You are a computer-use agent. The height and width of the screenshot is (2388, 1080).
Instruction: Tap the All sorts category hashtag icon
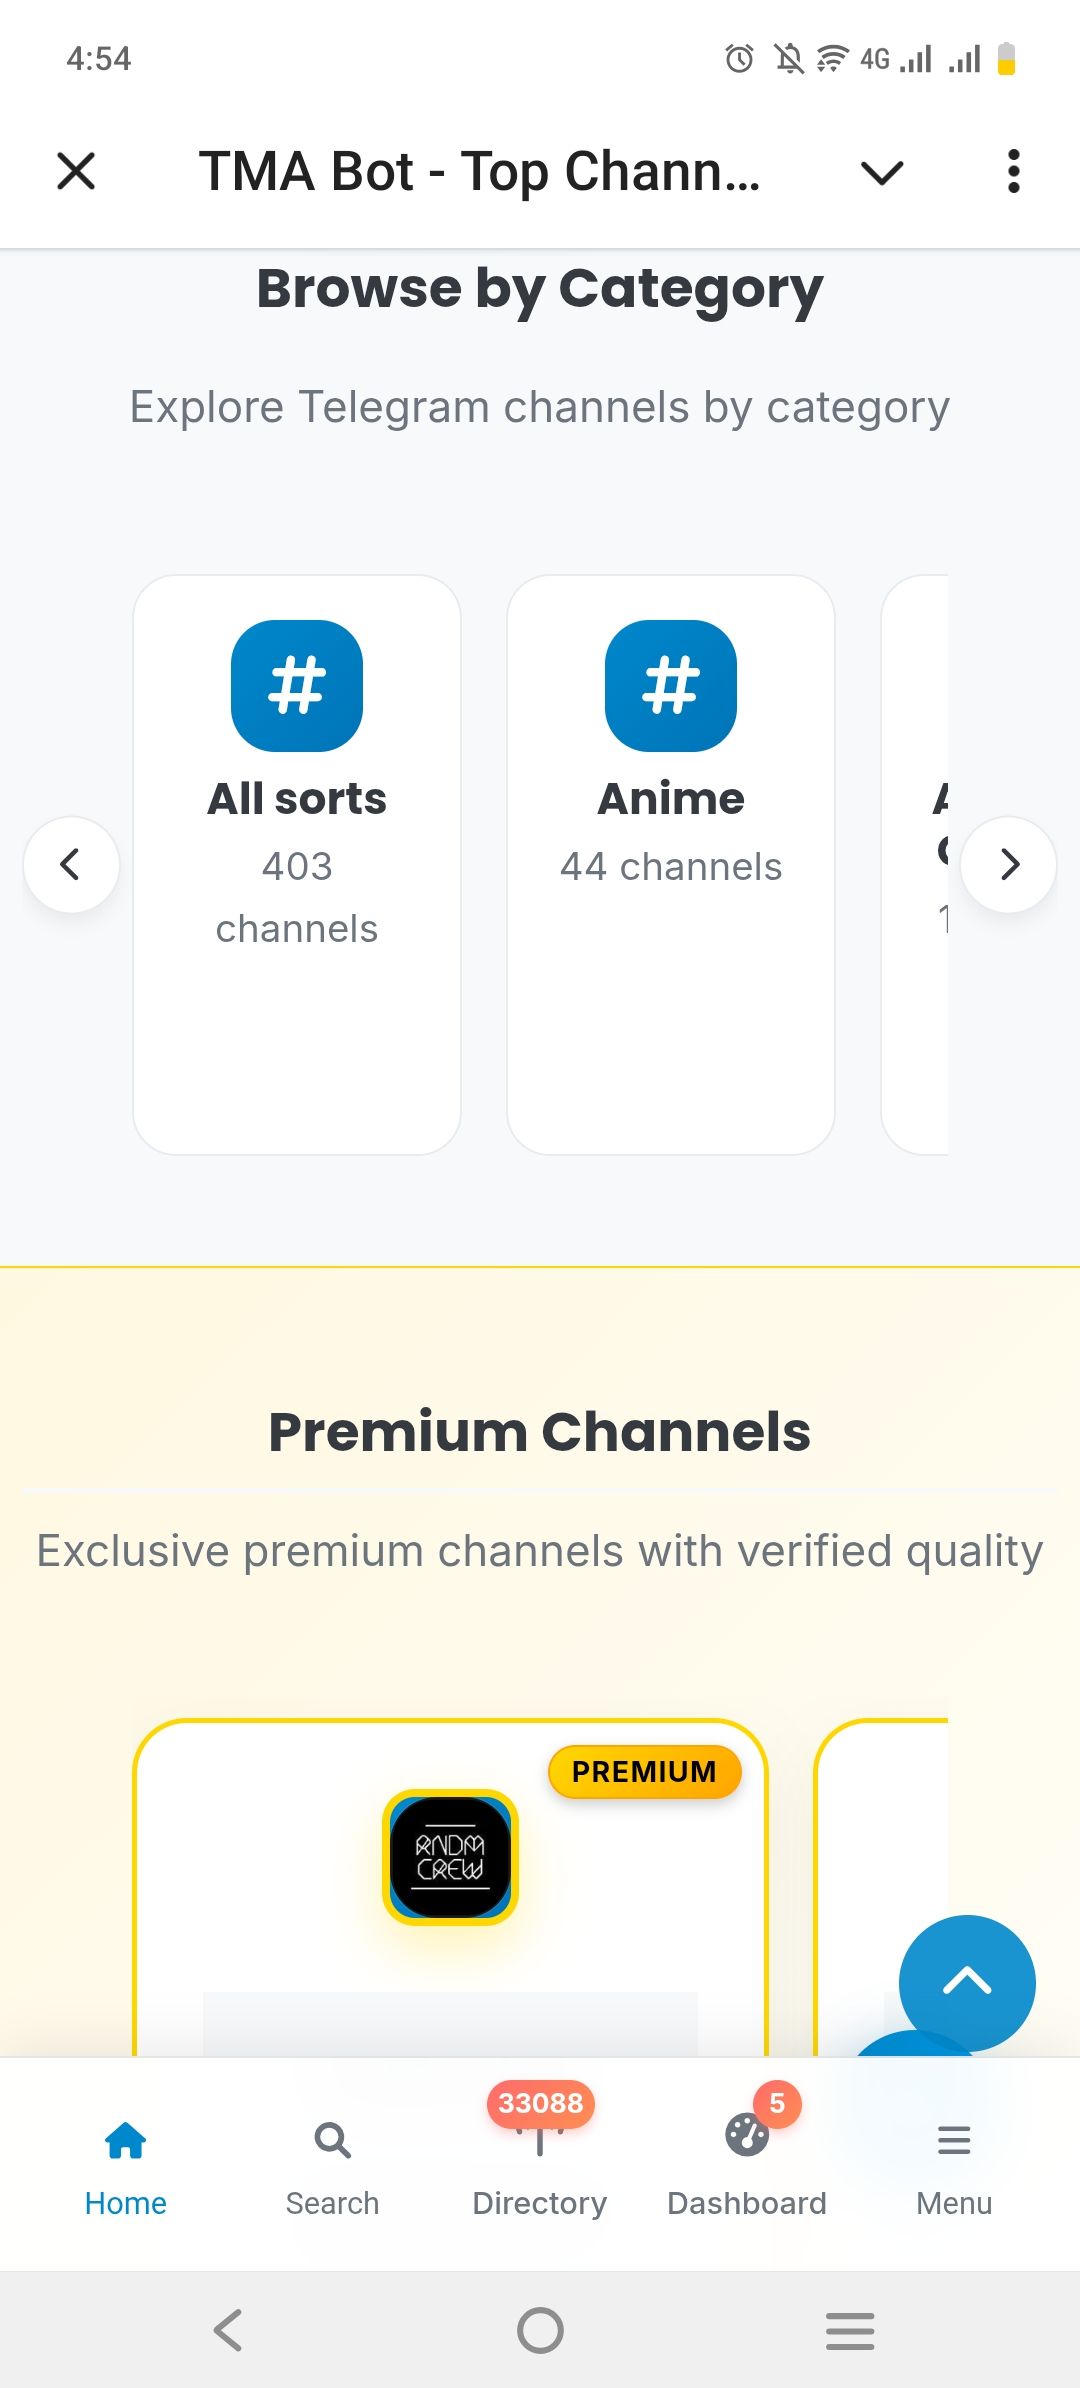296,684
